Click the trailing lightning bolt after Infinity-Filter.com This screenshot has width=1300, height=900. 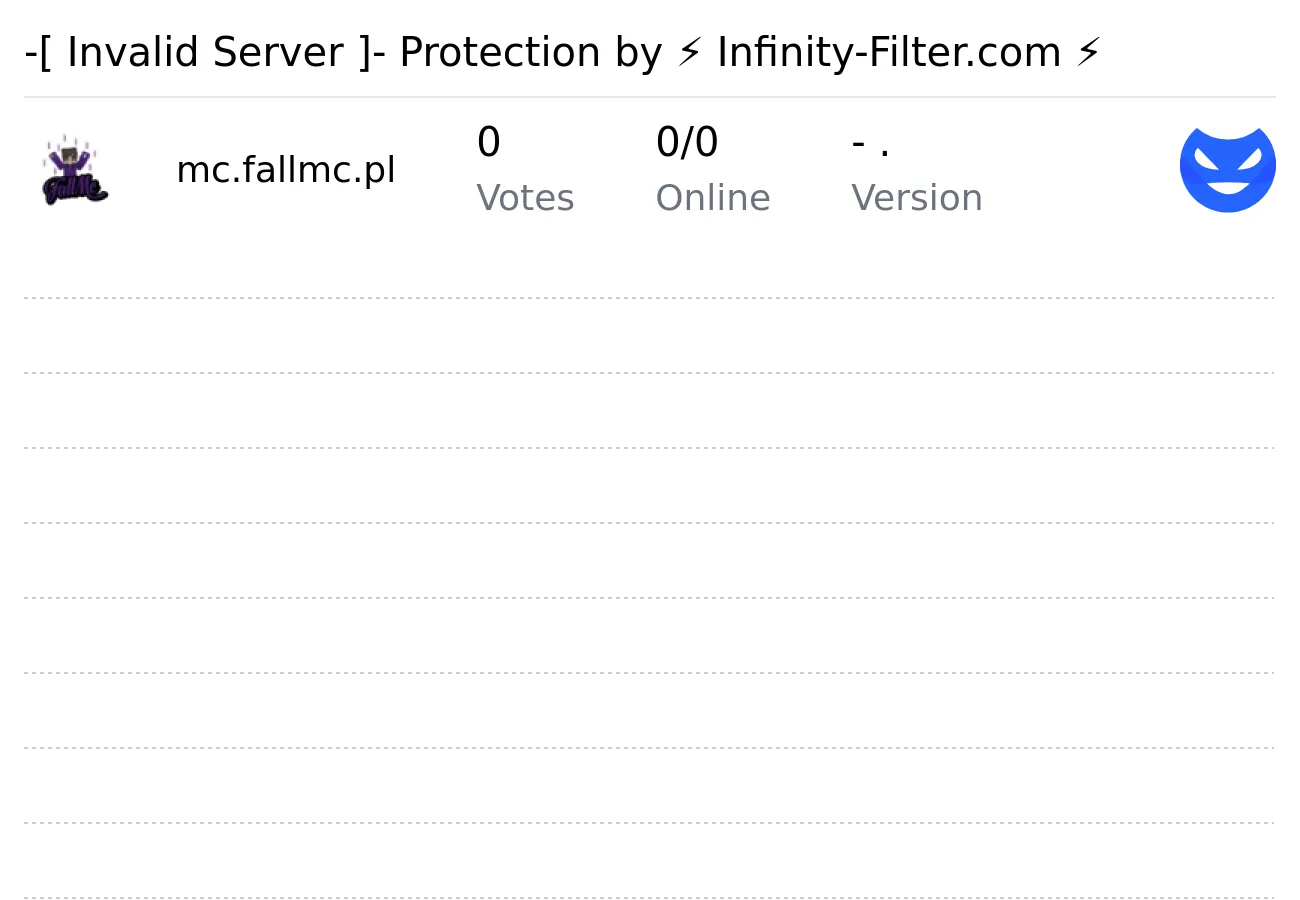coord(1088,52)
